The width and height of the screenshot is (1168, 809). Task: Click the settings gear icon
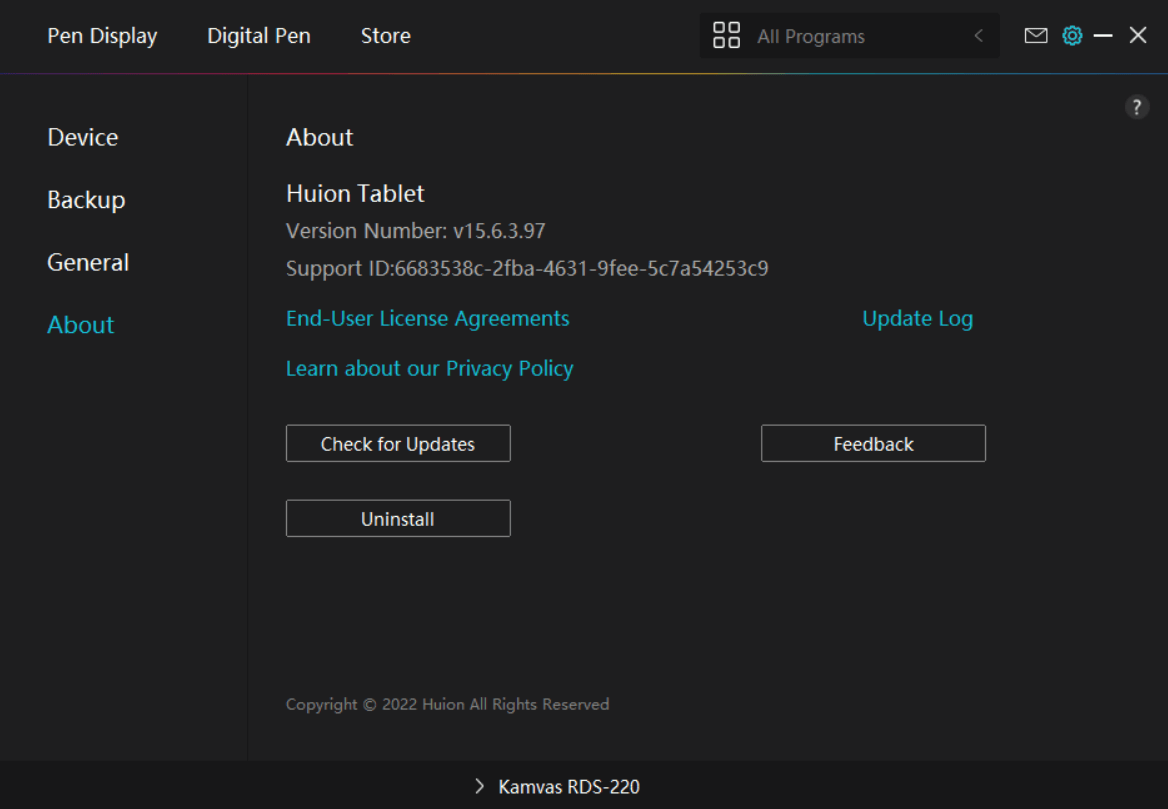pyautogui.click(x=1072, y=35)
